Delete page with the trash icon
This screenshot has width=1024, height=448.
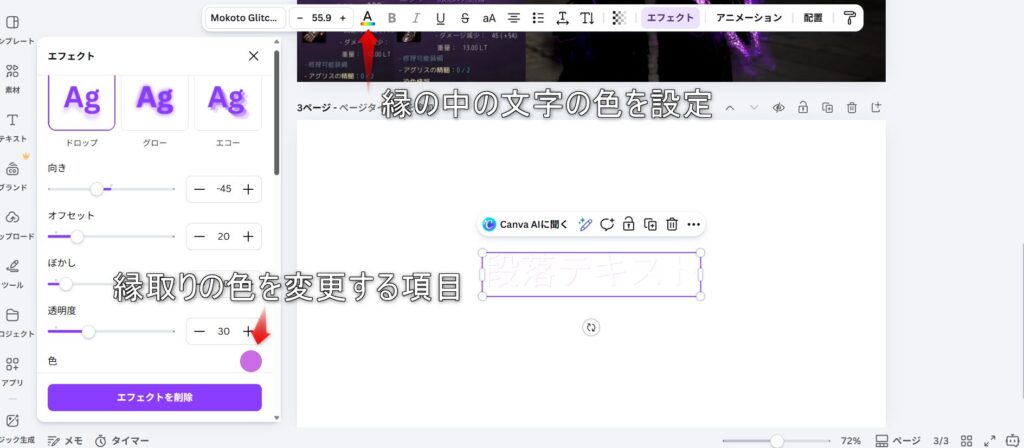coord(852,108)
